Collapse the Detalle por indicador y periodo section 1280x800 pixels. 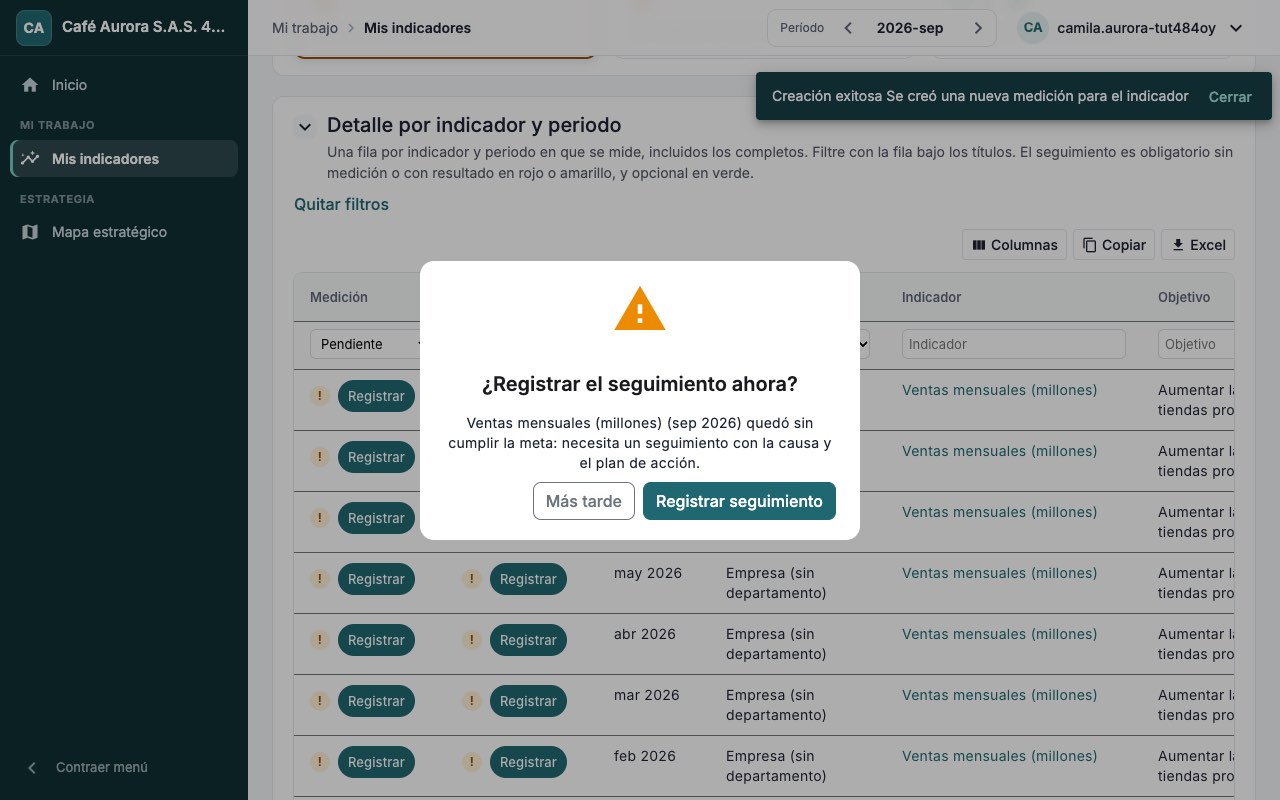304,127
